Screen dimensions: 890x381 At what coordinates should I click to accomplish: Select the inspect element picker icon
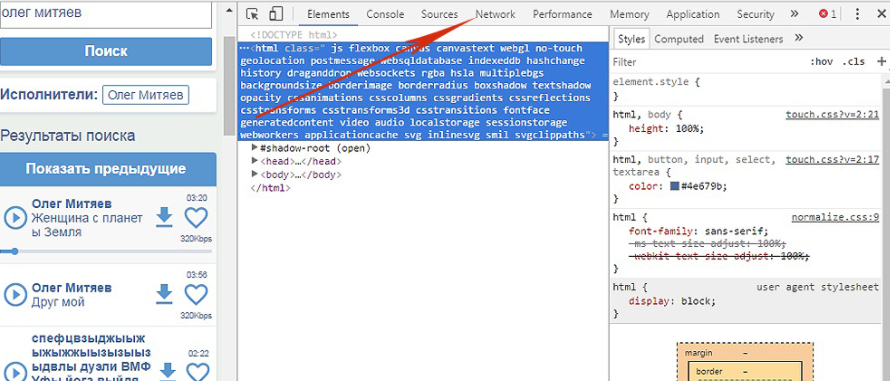point(253,14)
